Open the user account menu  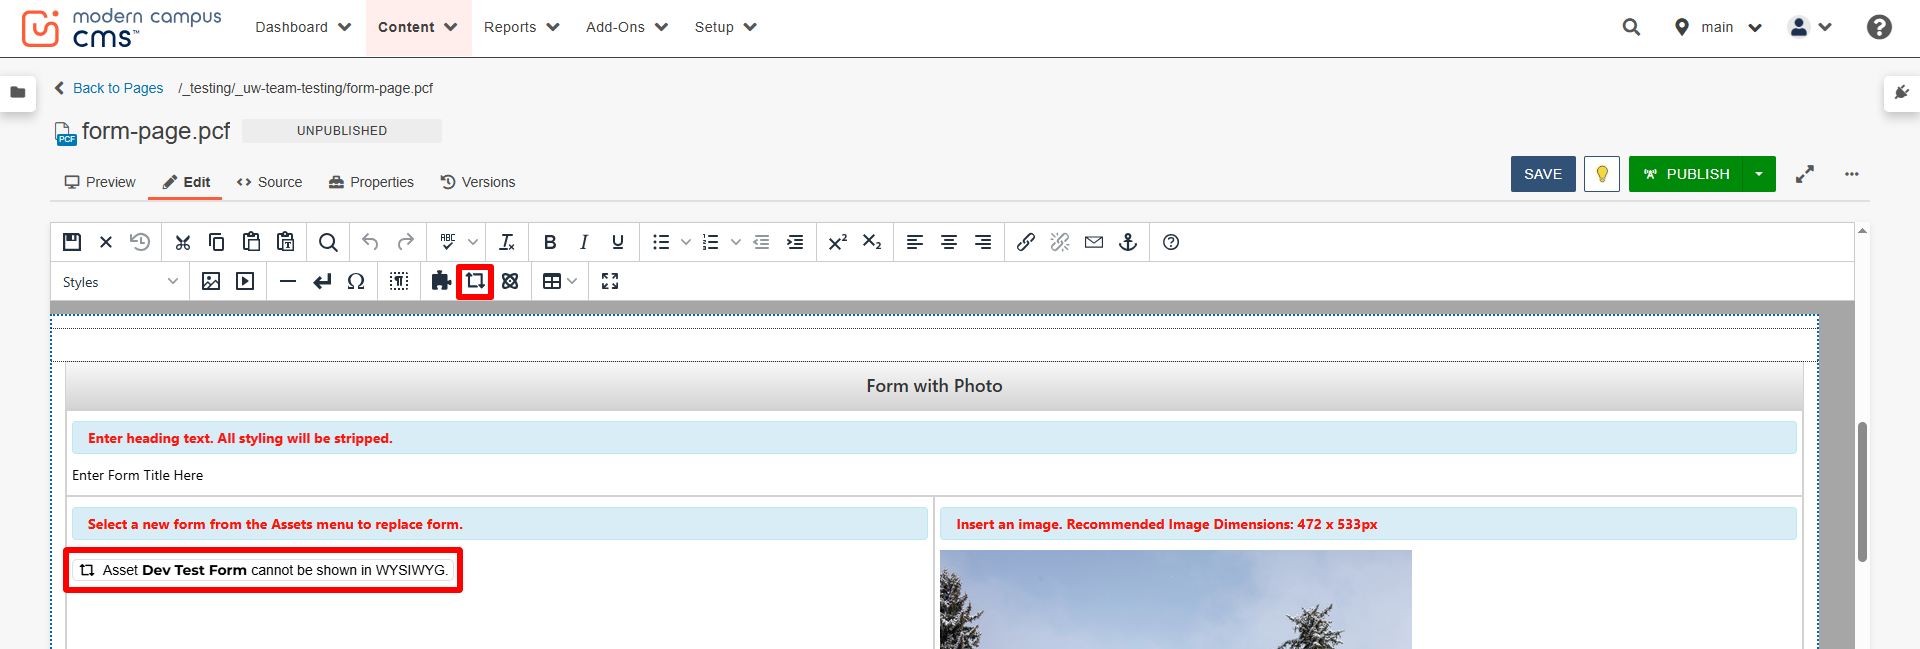point(1811,27)
